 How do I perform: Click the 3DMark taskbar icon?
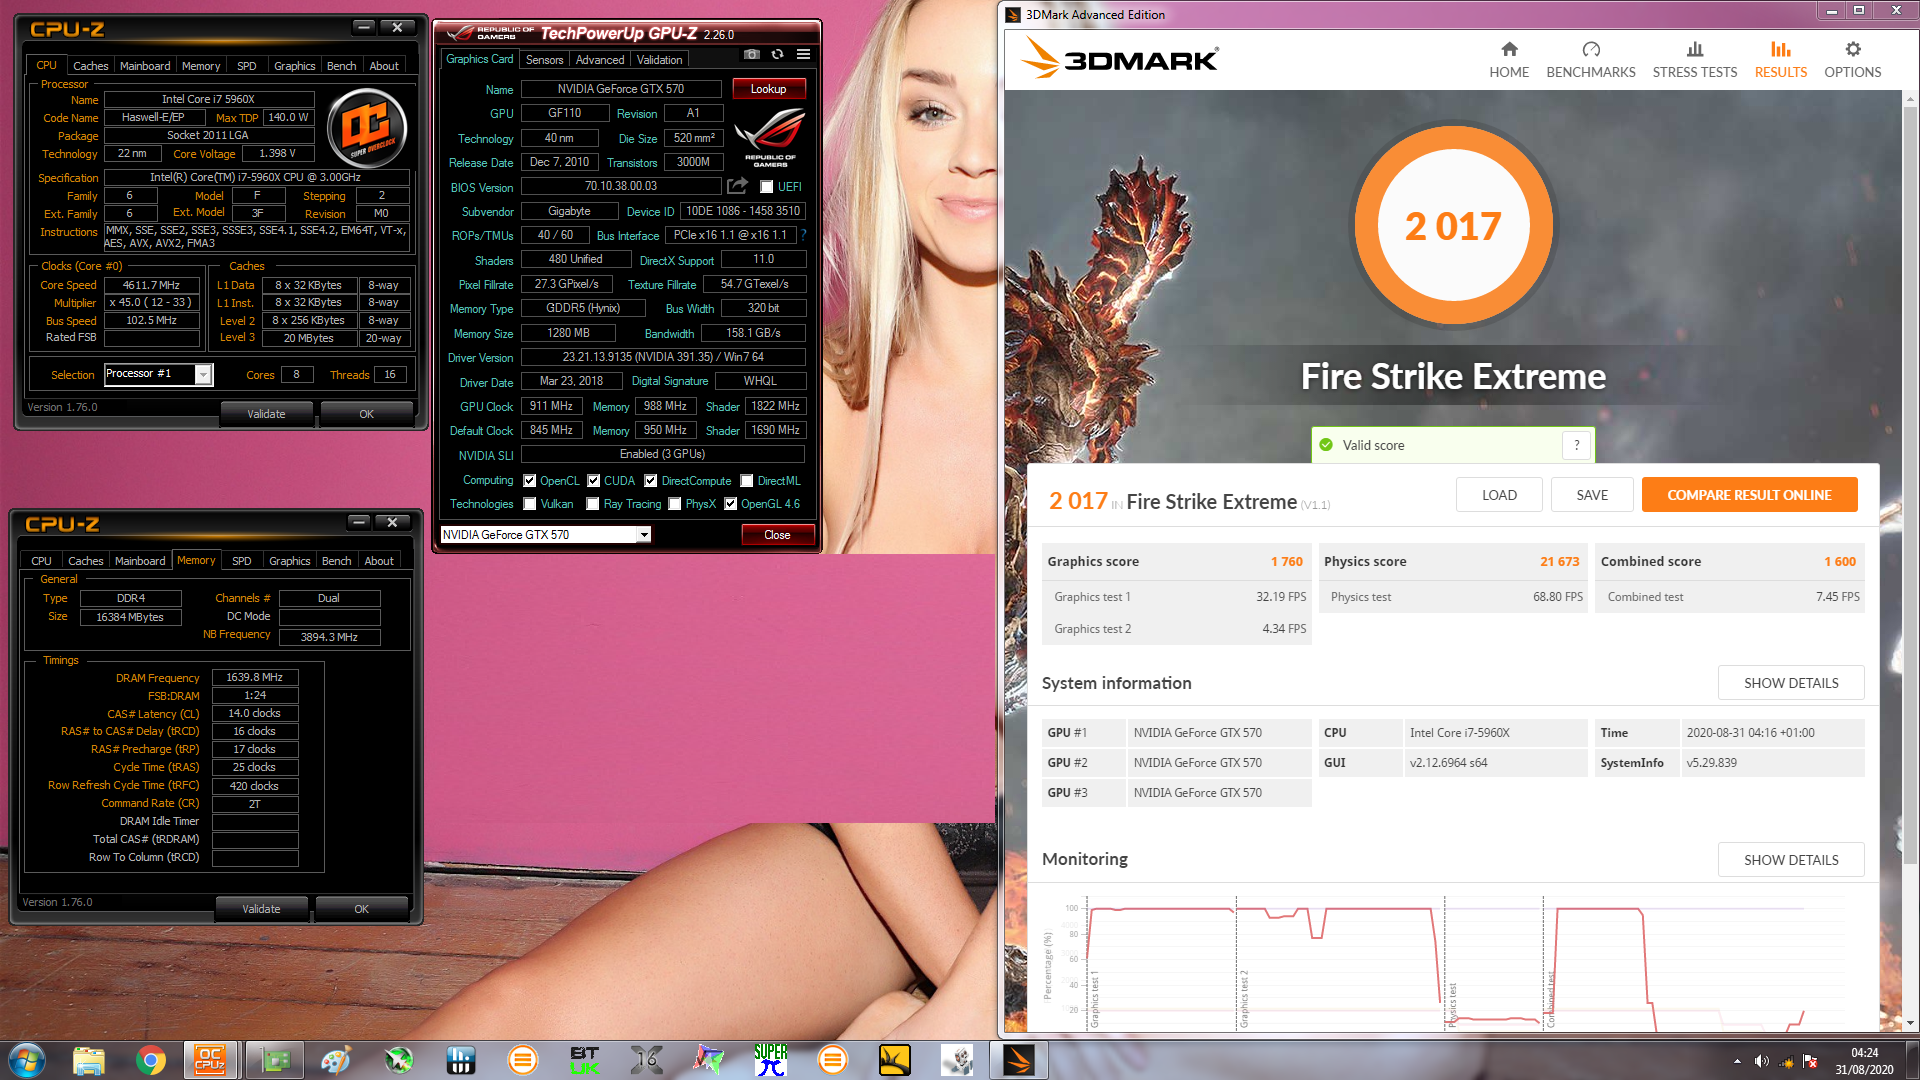click(1018, 1060)
